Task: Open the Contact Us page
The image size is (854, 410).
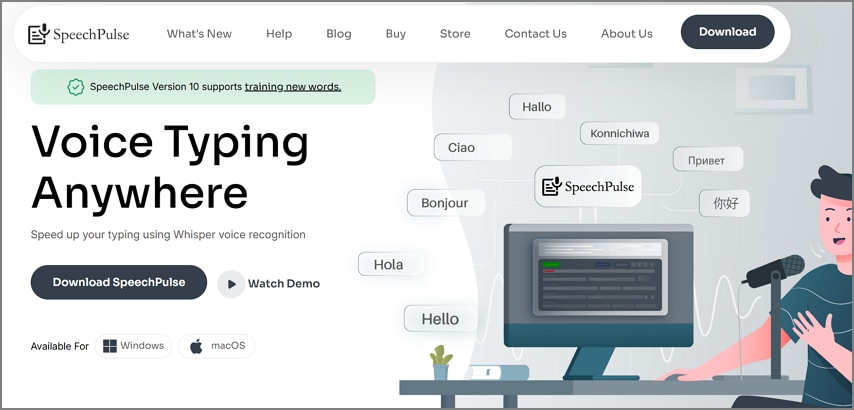Action: tap(535, 34)
